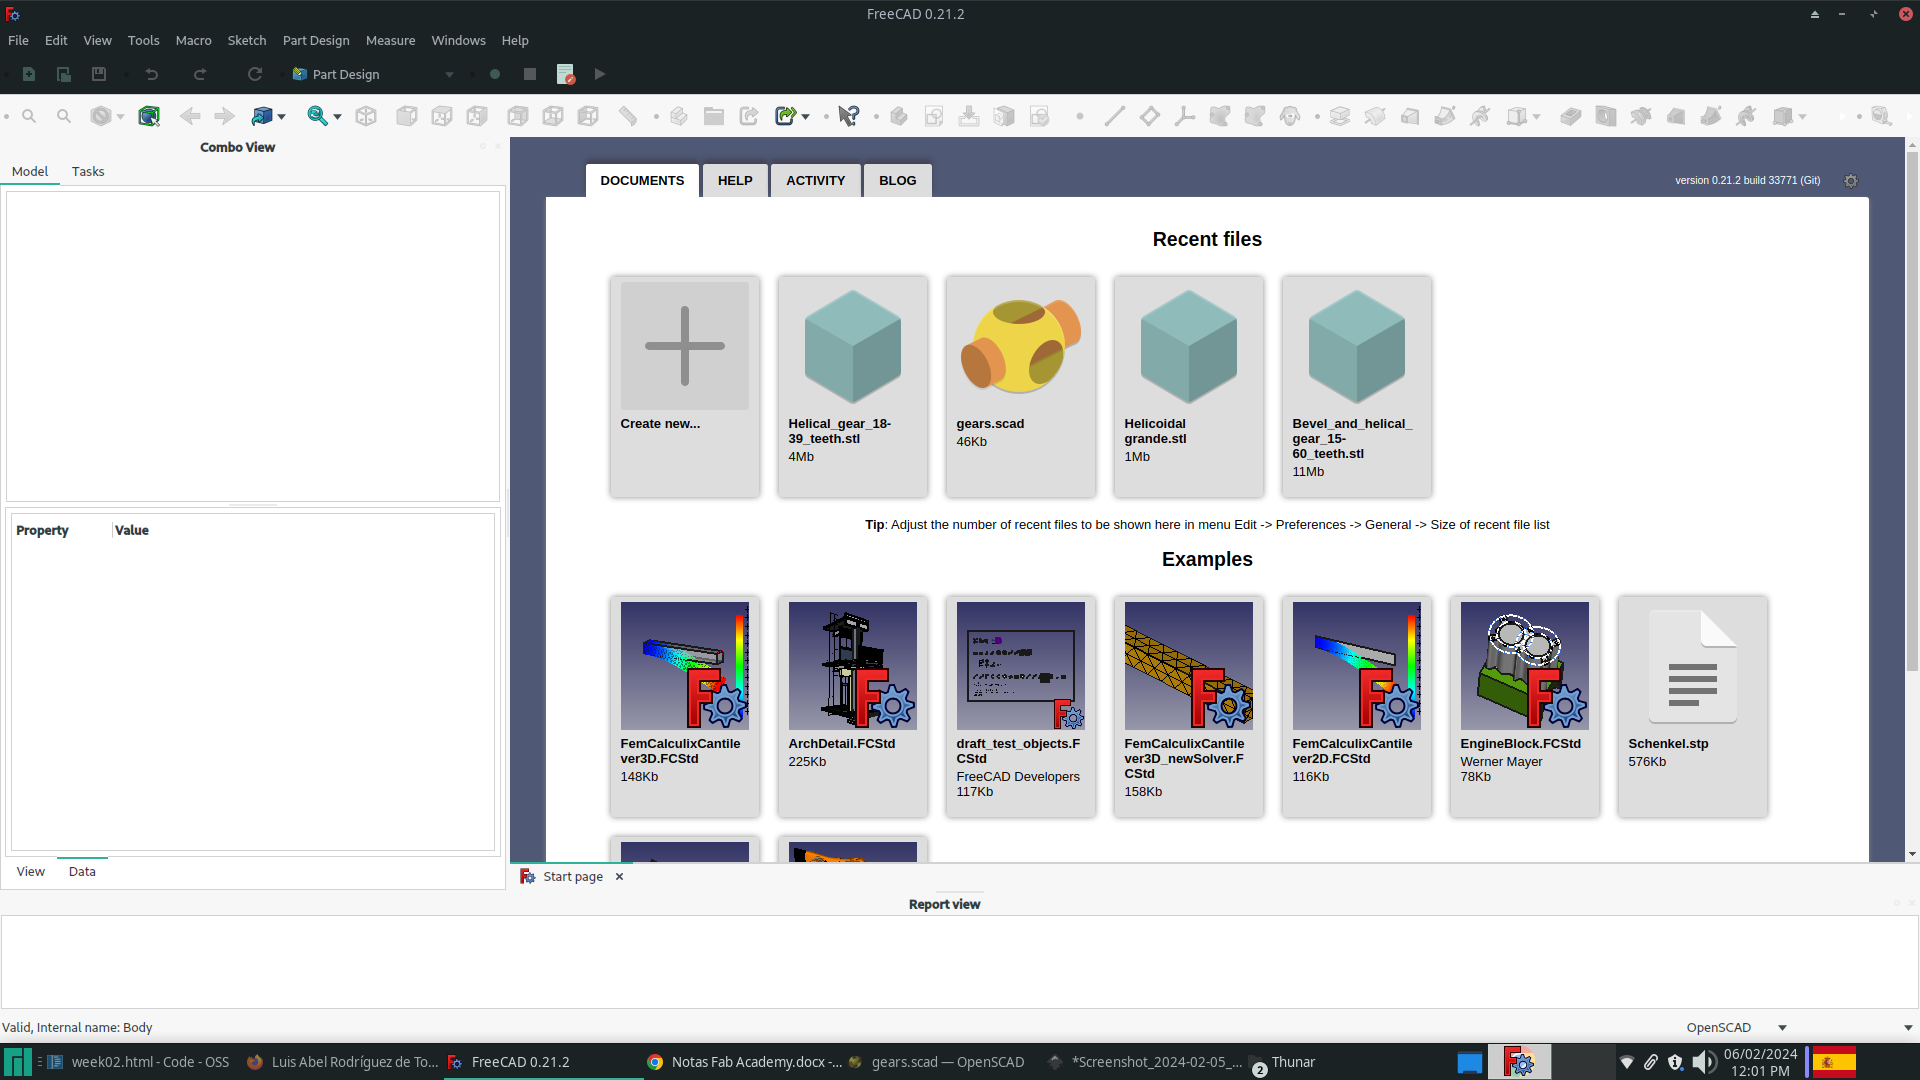Switch to gears.scad OpenSCAD taskbar window
The width and height of the screenshot is (1920, 1080).
(936, 1062)
